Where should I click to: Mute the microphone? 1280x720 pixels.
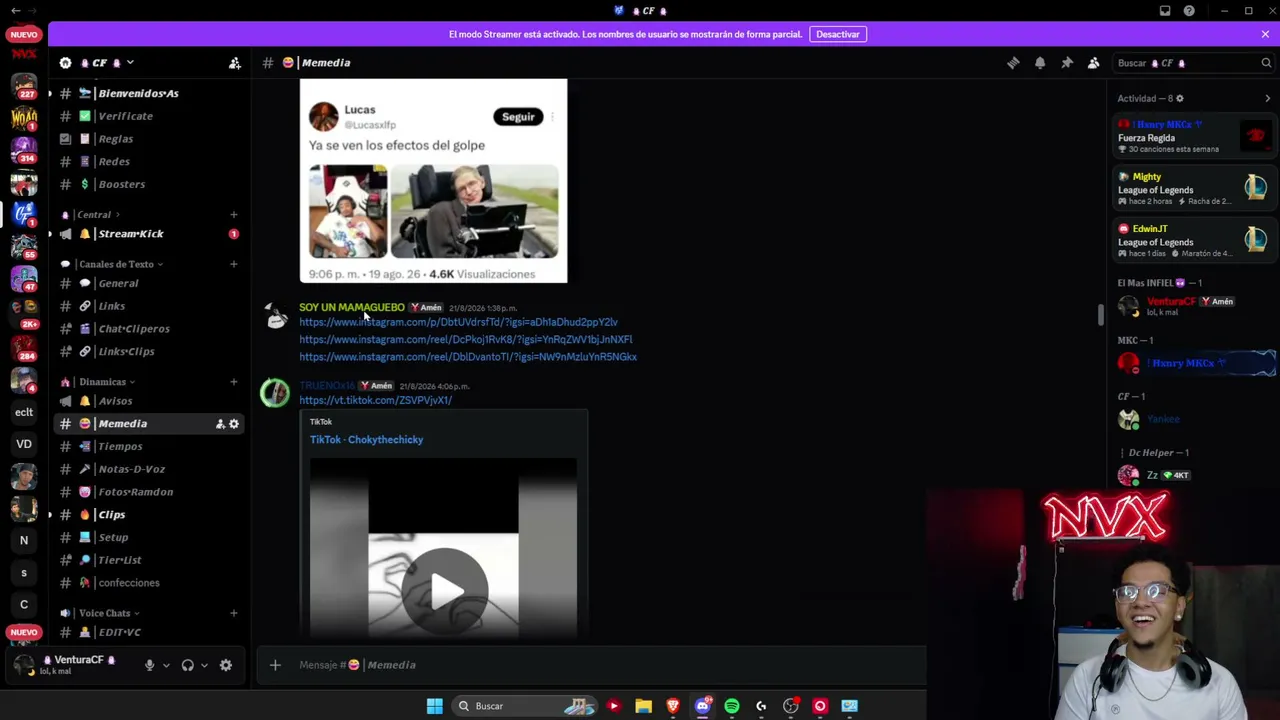(149, 665)
